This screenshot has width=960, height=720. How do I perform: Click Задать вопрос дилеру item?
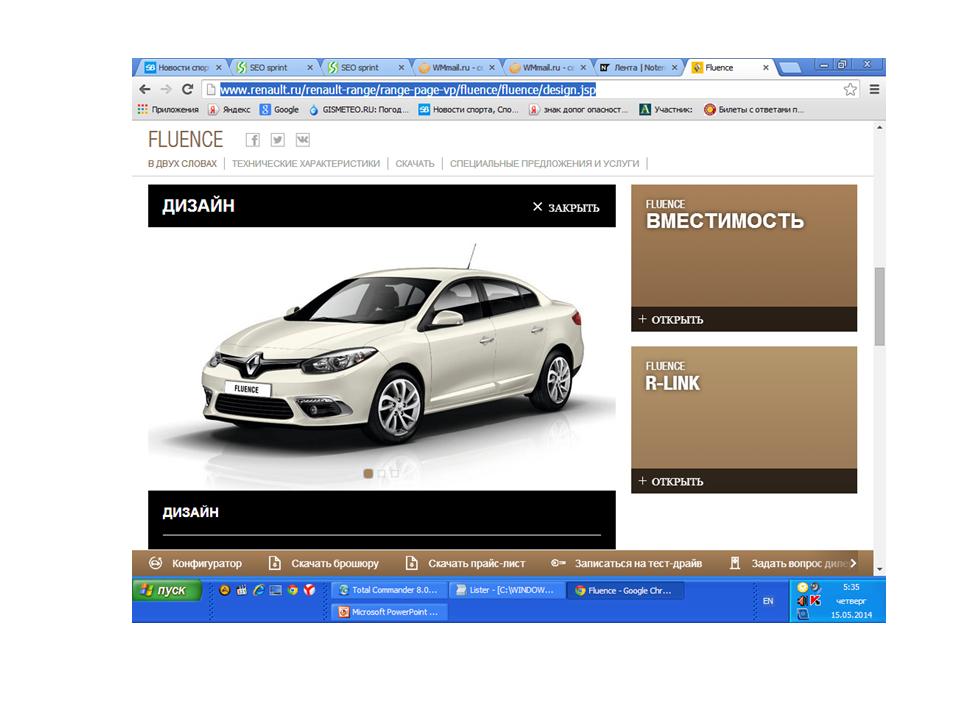(x=789, y=563)
